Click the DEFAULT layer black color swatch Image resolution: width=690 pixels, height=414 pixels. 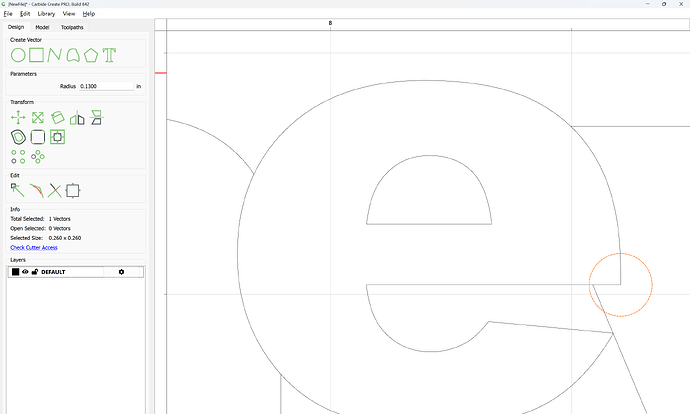tap(16, 272)
